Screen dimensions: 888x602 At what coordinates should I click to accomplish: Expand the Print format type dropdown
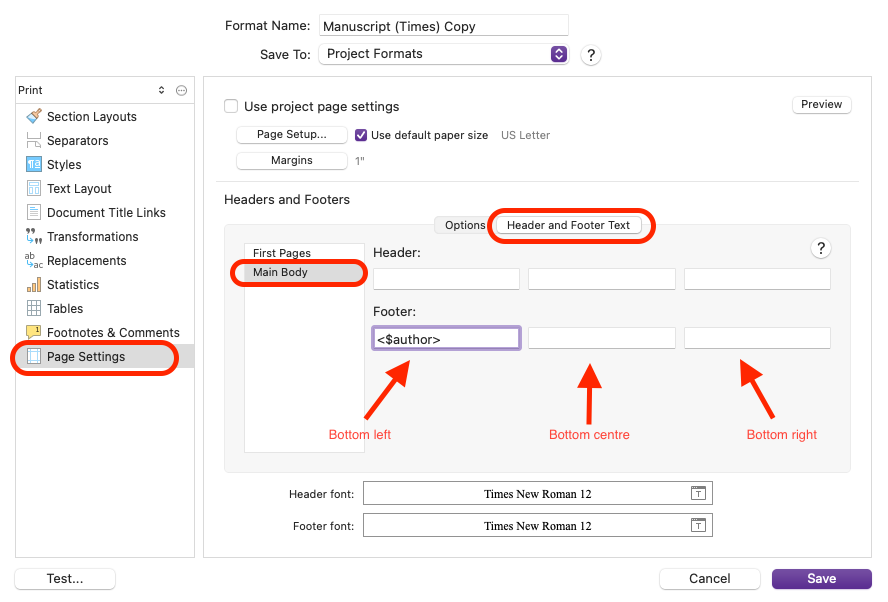[x=161, y=90]
